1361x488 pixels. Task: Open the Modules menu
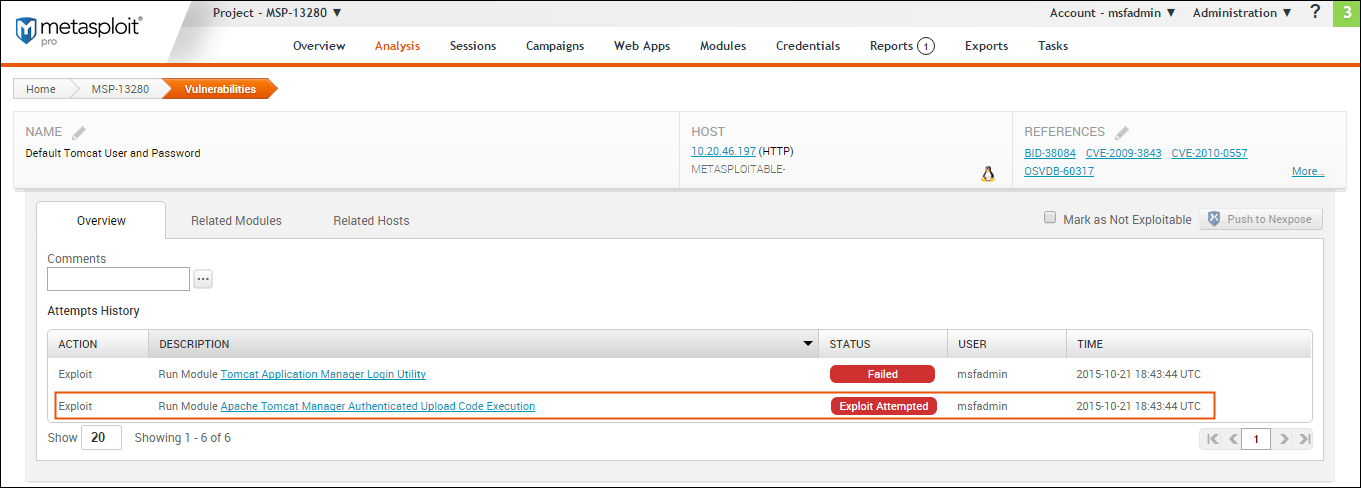point(723,46)
